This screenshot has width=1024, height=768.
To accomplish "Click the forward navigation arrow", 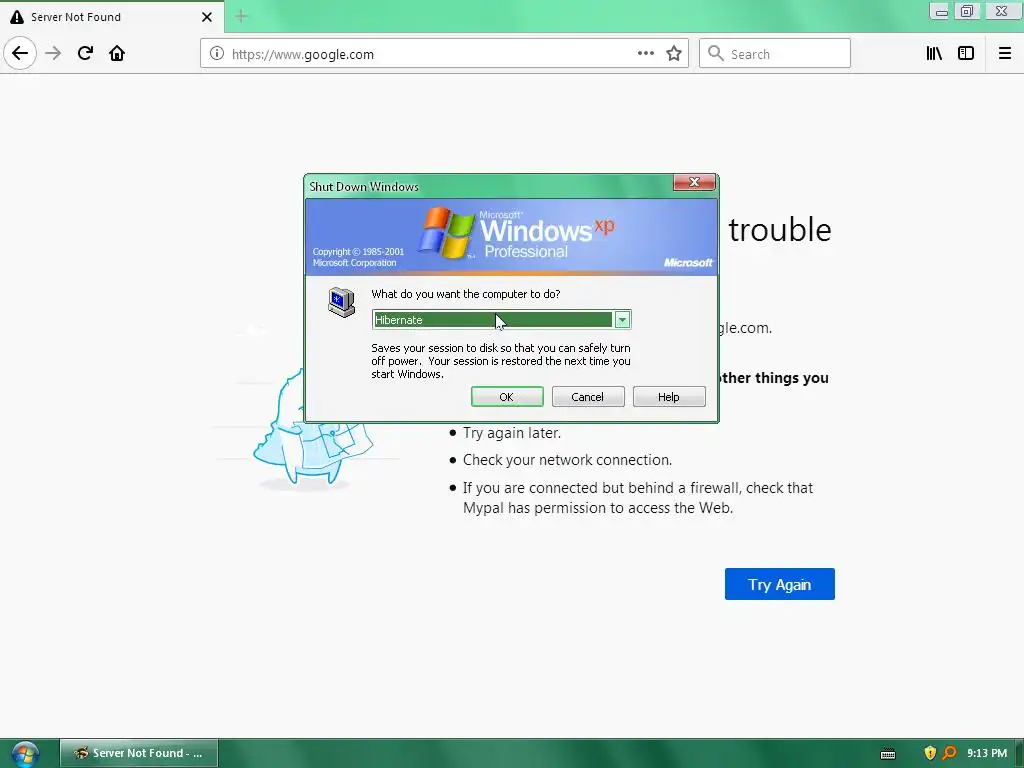I will (x=53, y=54).
